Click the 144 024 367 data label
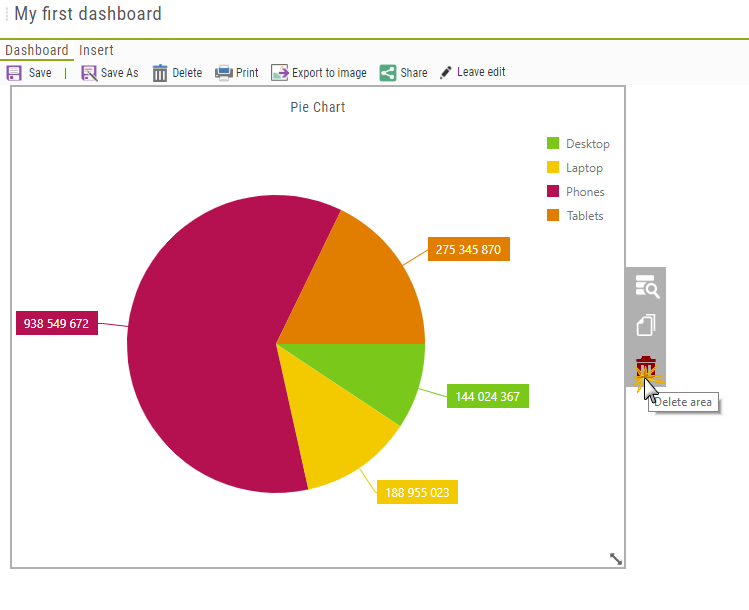Viewport: 749px width, 610px height. 488,396
